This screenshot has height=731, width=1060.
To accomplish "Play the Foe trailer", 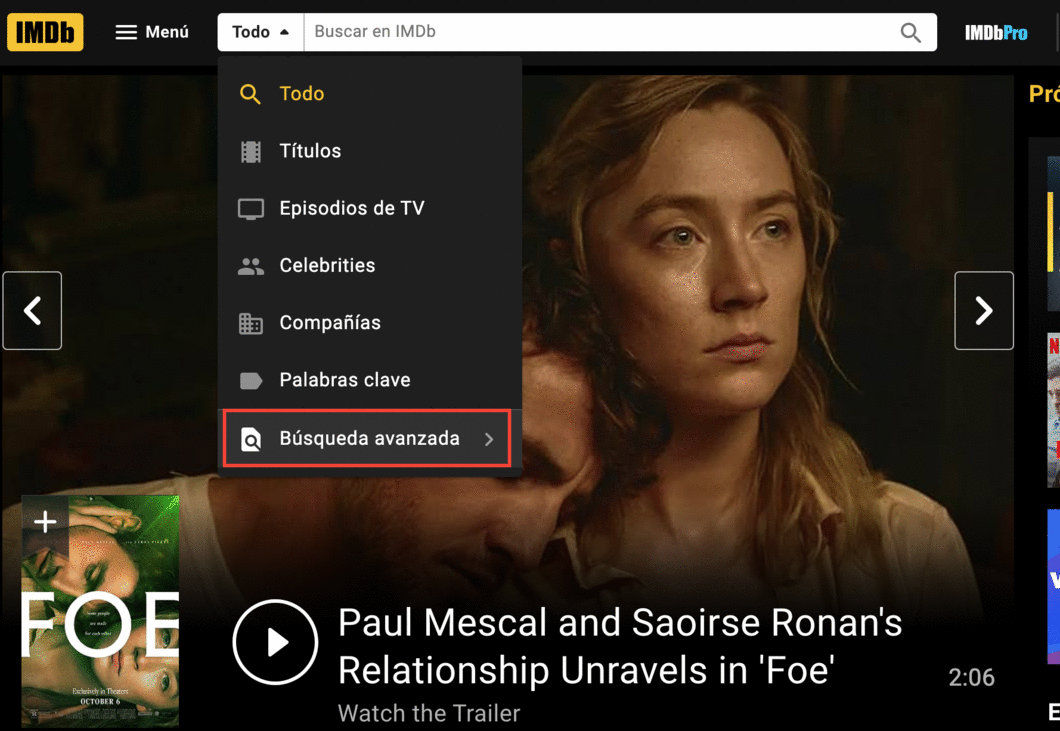I will click(x=275, y=642).
